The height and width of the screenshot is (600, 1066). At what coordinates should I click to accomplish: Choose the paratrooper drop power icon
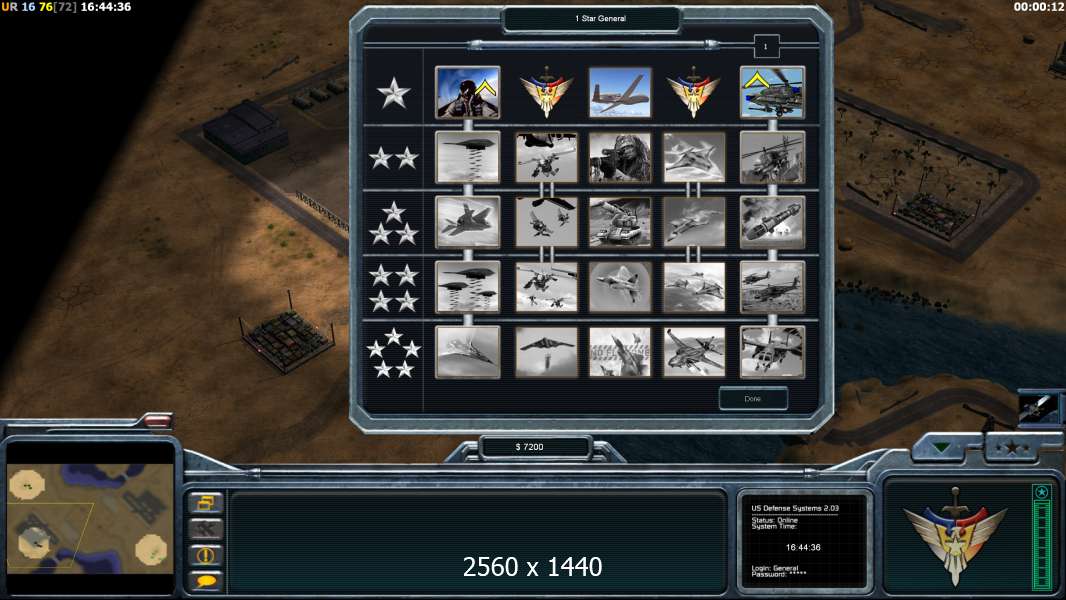(546, 158)
